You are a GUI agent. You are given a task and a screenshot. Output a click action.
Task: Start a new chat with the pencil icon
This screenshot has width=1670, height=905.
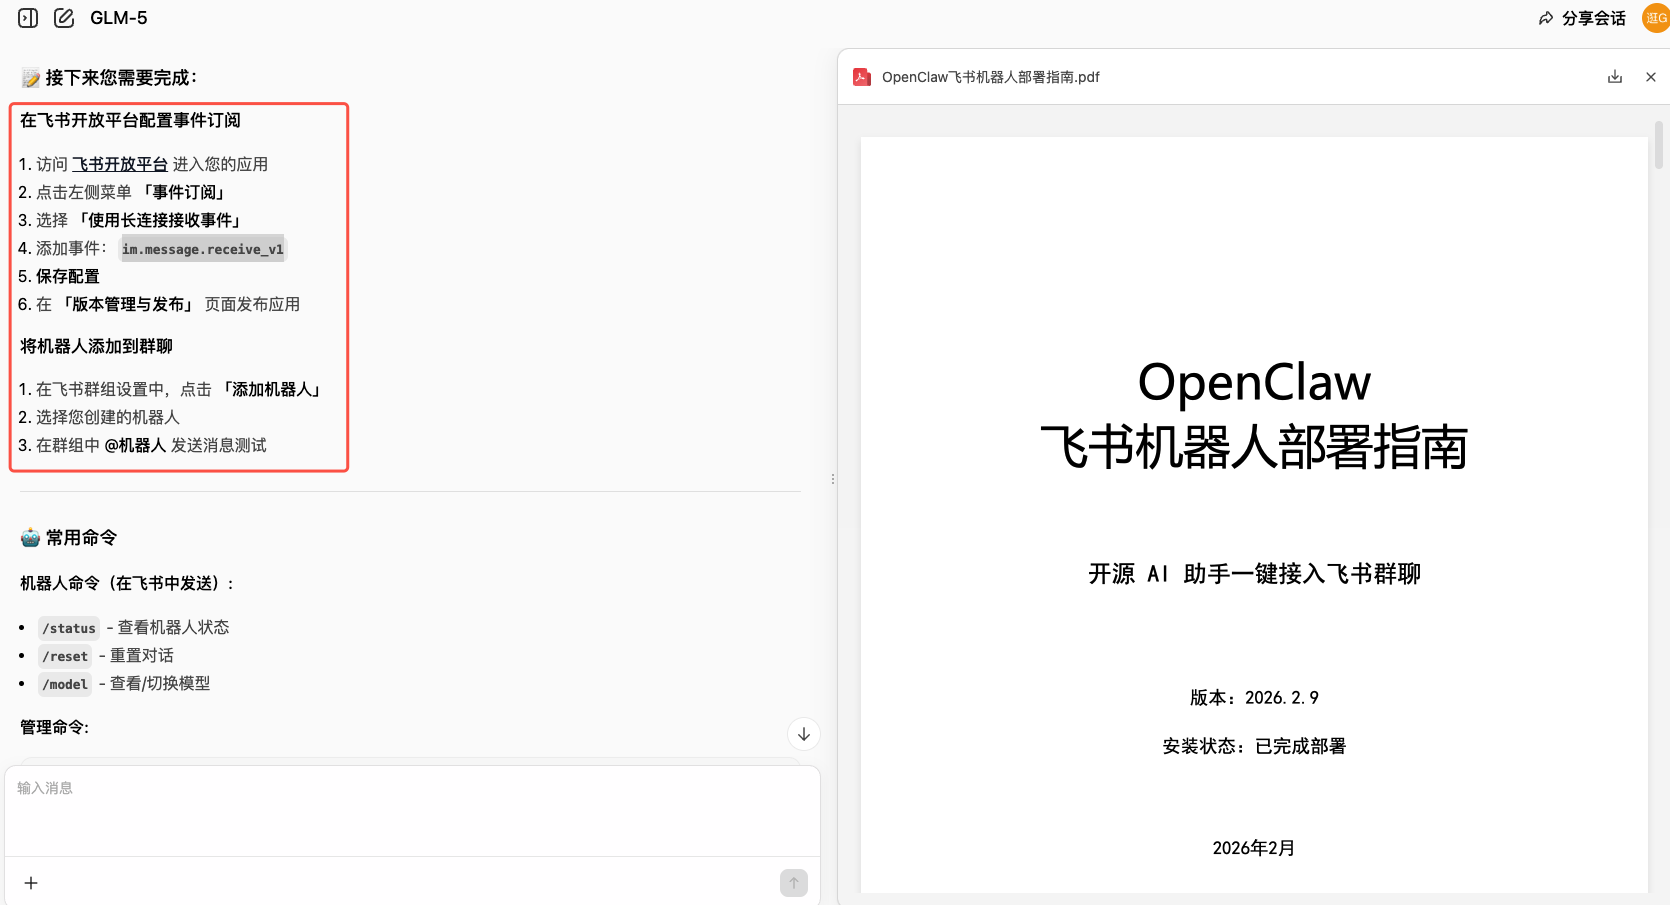click(x=64, y=17)
